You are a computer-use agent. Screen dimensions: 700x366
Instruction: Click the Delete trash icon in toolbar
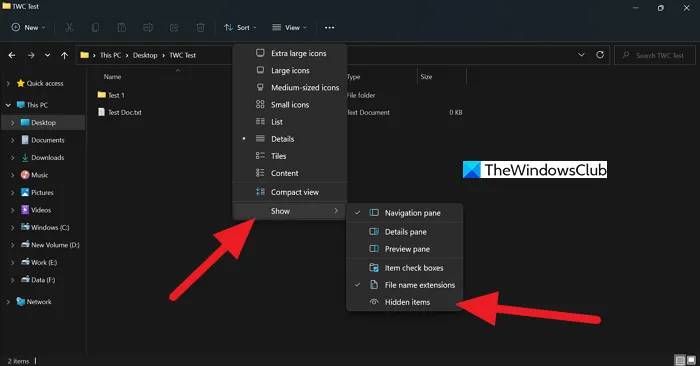tap(200, 28)
